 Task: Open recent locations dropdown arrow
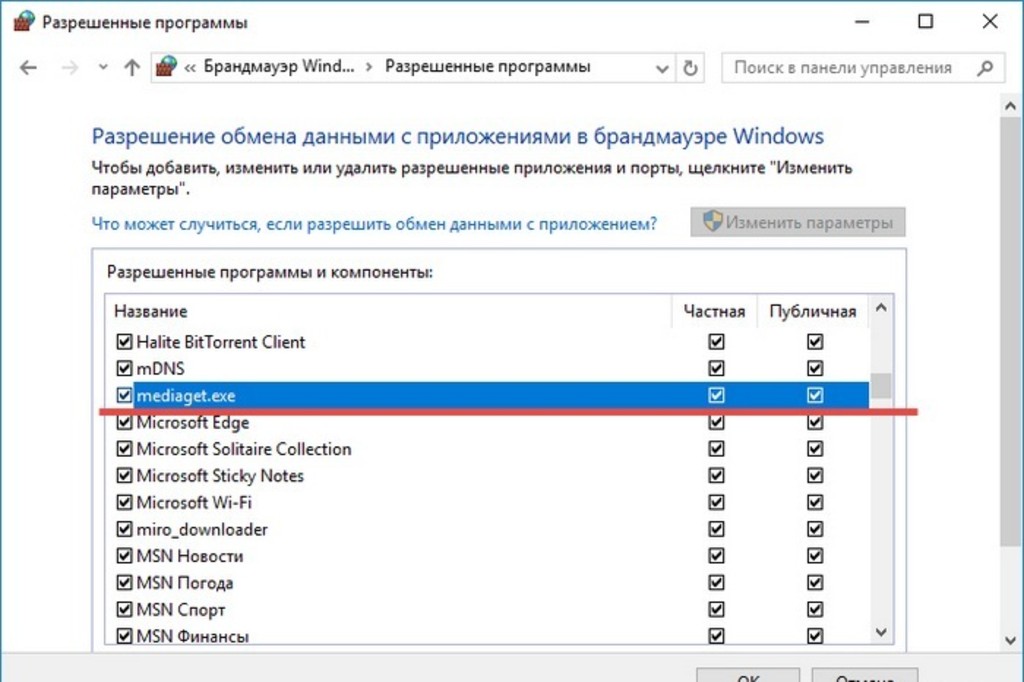(x=102, y=68)
